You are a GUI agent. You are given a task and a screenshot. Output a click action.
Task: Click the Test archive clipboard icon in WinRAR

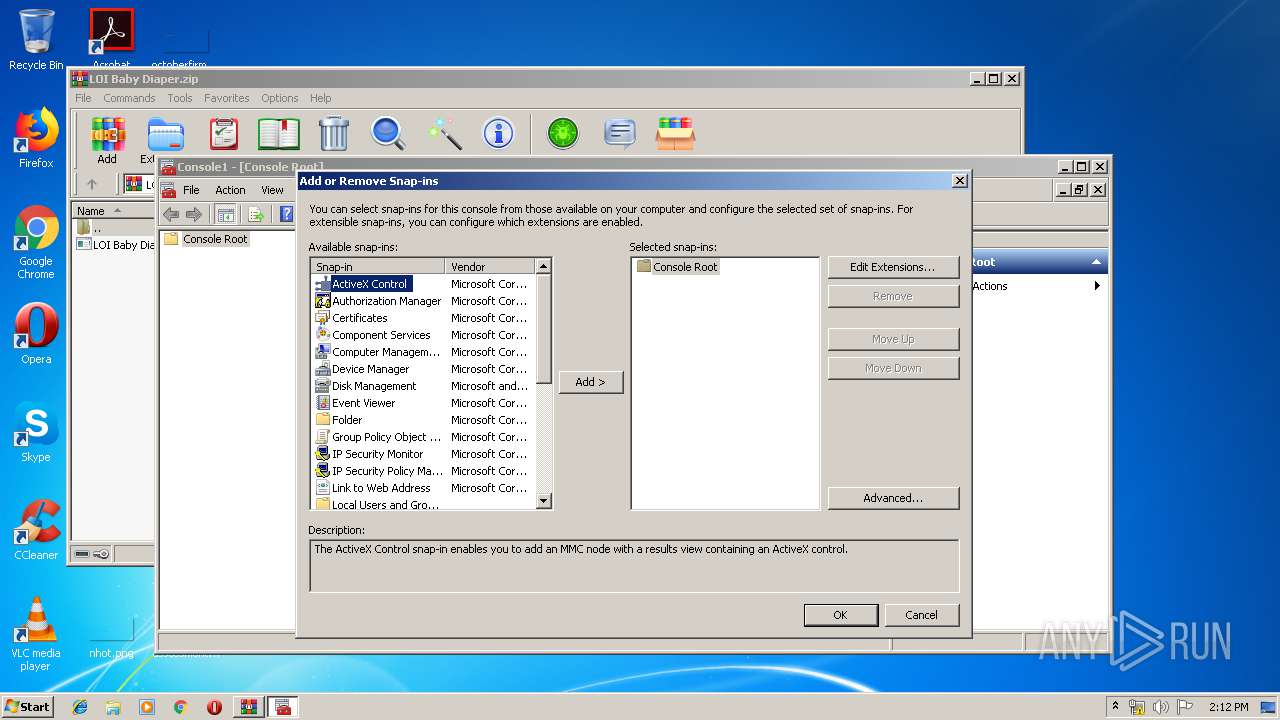(223, 133)
